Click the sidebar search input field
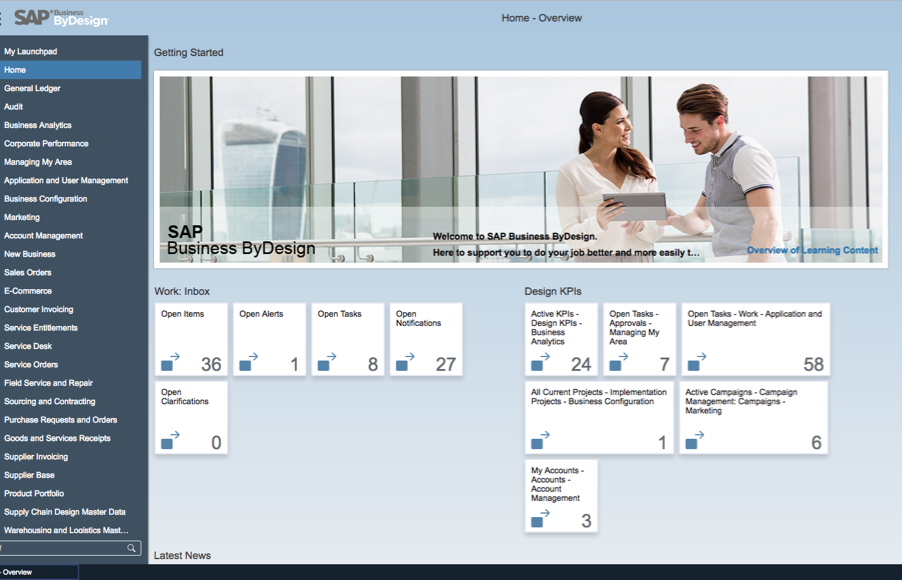Image resolution: width=902 pixels, height=580 pixels. click(x=70, y=548)
